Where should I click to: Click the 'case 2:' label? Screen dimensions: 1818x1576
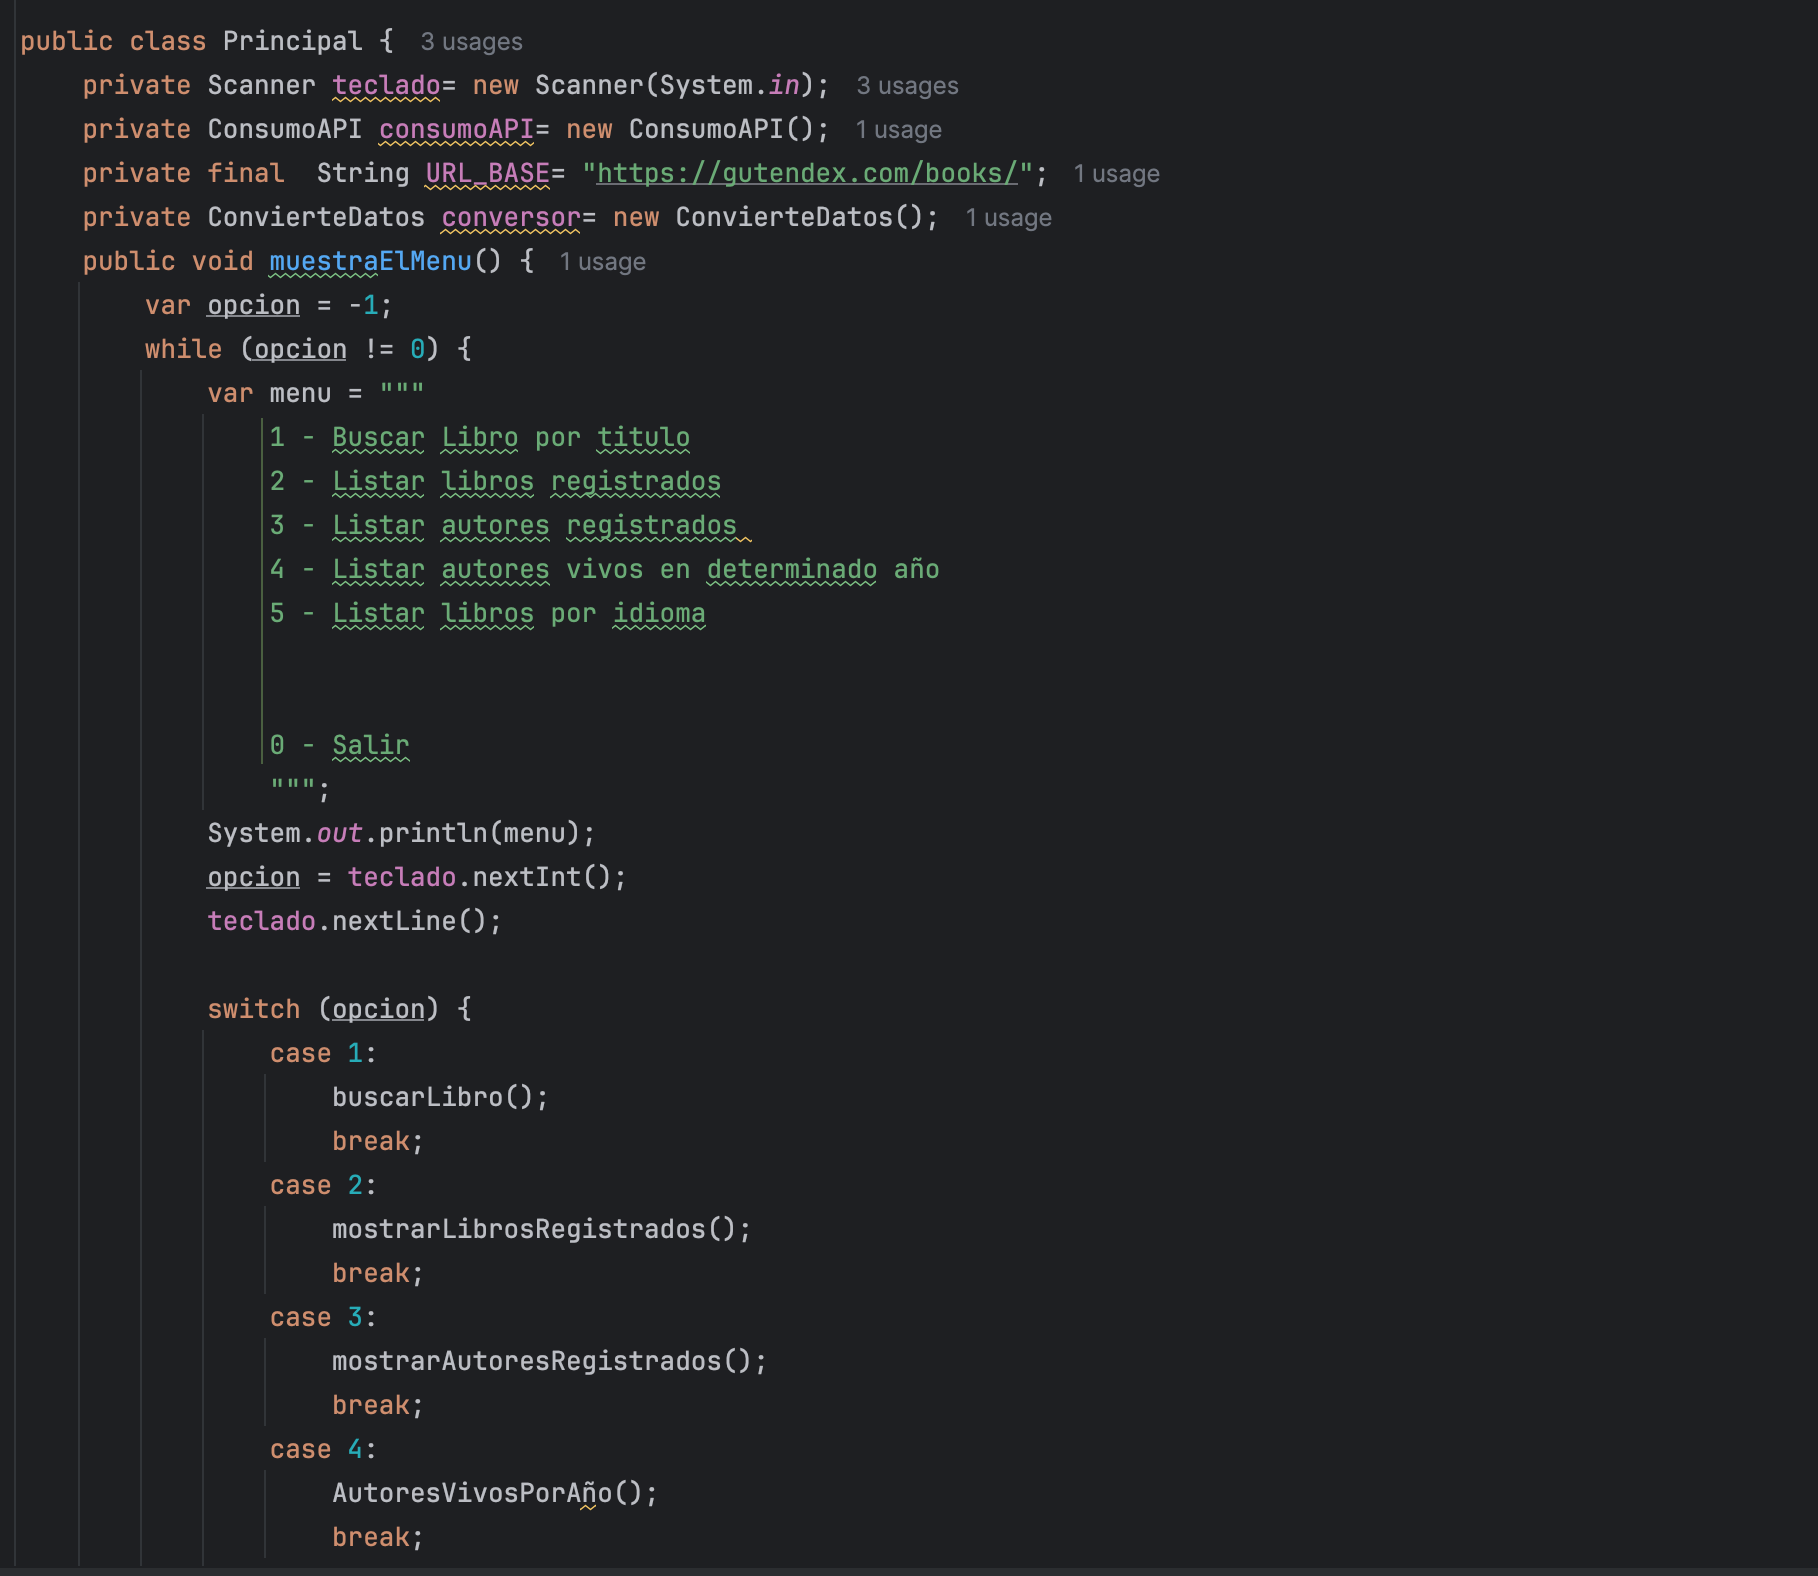[323, 1185]
